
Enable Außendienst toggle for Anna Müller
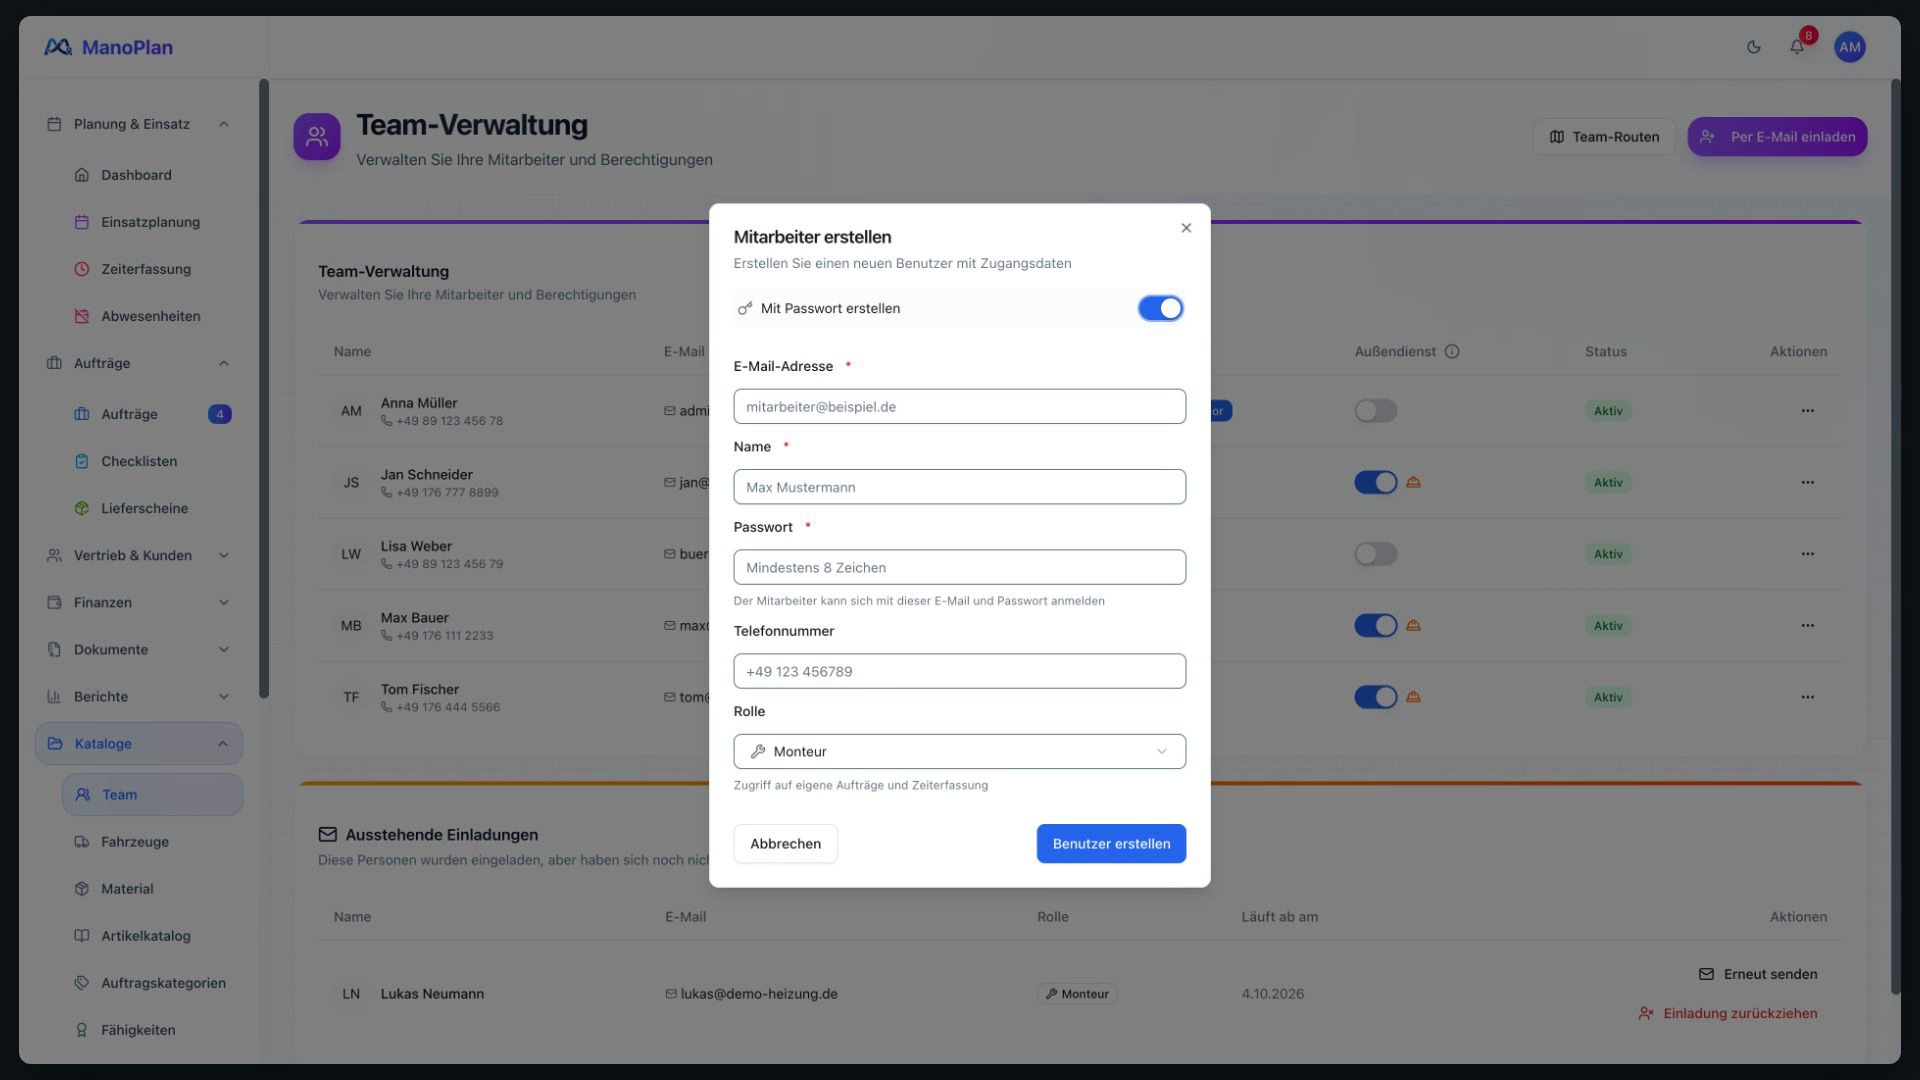tap(1375, 411)
